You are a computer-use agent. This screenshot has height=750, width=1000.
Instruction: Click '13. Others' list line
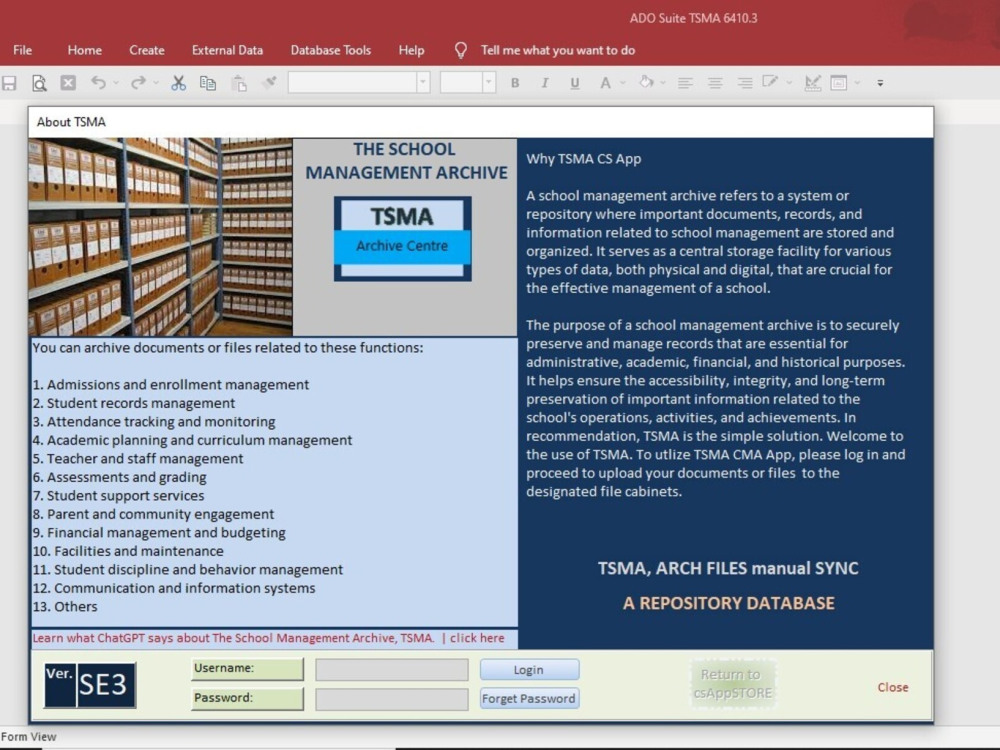click(x=65, y=607)
